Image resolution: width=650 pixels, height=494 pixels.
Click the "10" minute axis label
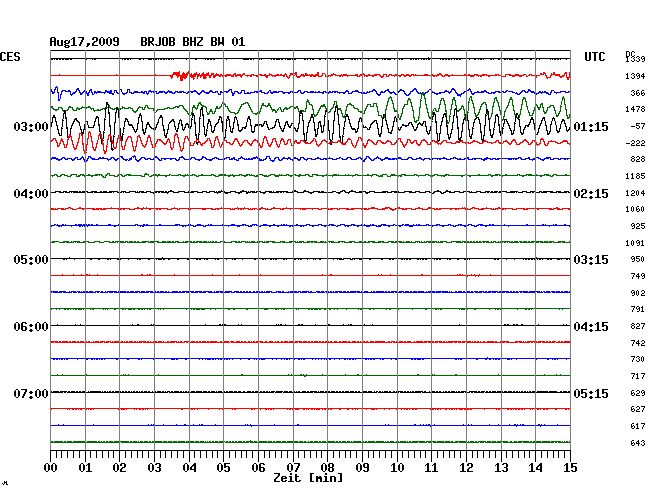[397, 468]
